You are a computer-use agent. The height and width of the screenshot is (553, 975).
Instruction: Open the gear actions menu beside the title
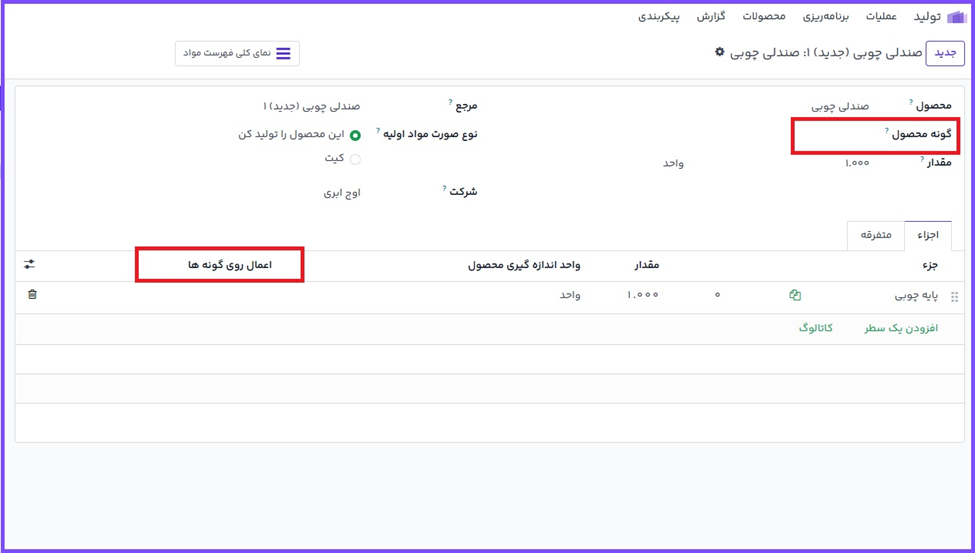[x=719, y=52]
